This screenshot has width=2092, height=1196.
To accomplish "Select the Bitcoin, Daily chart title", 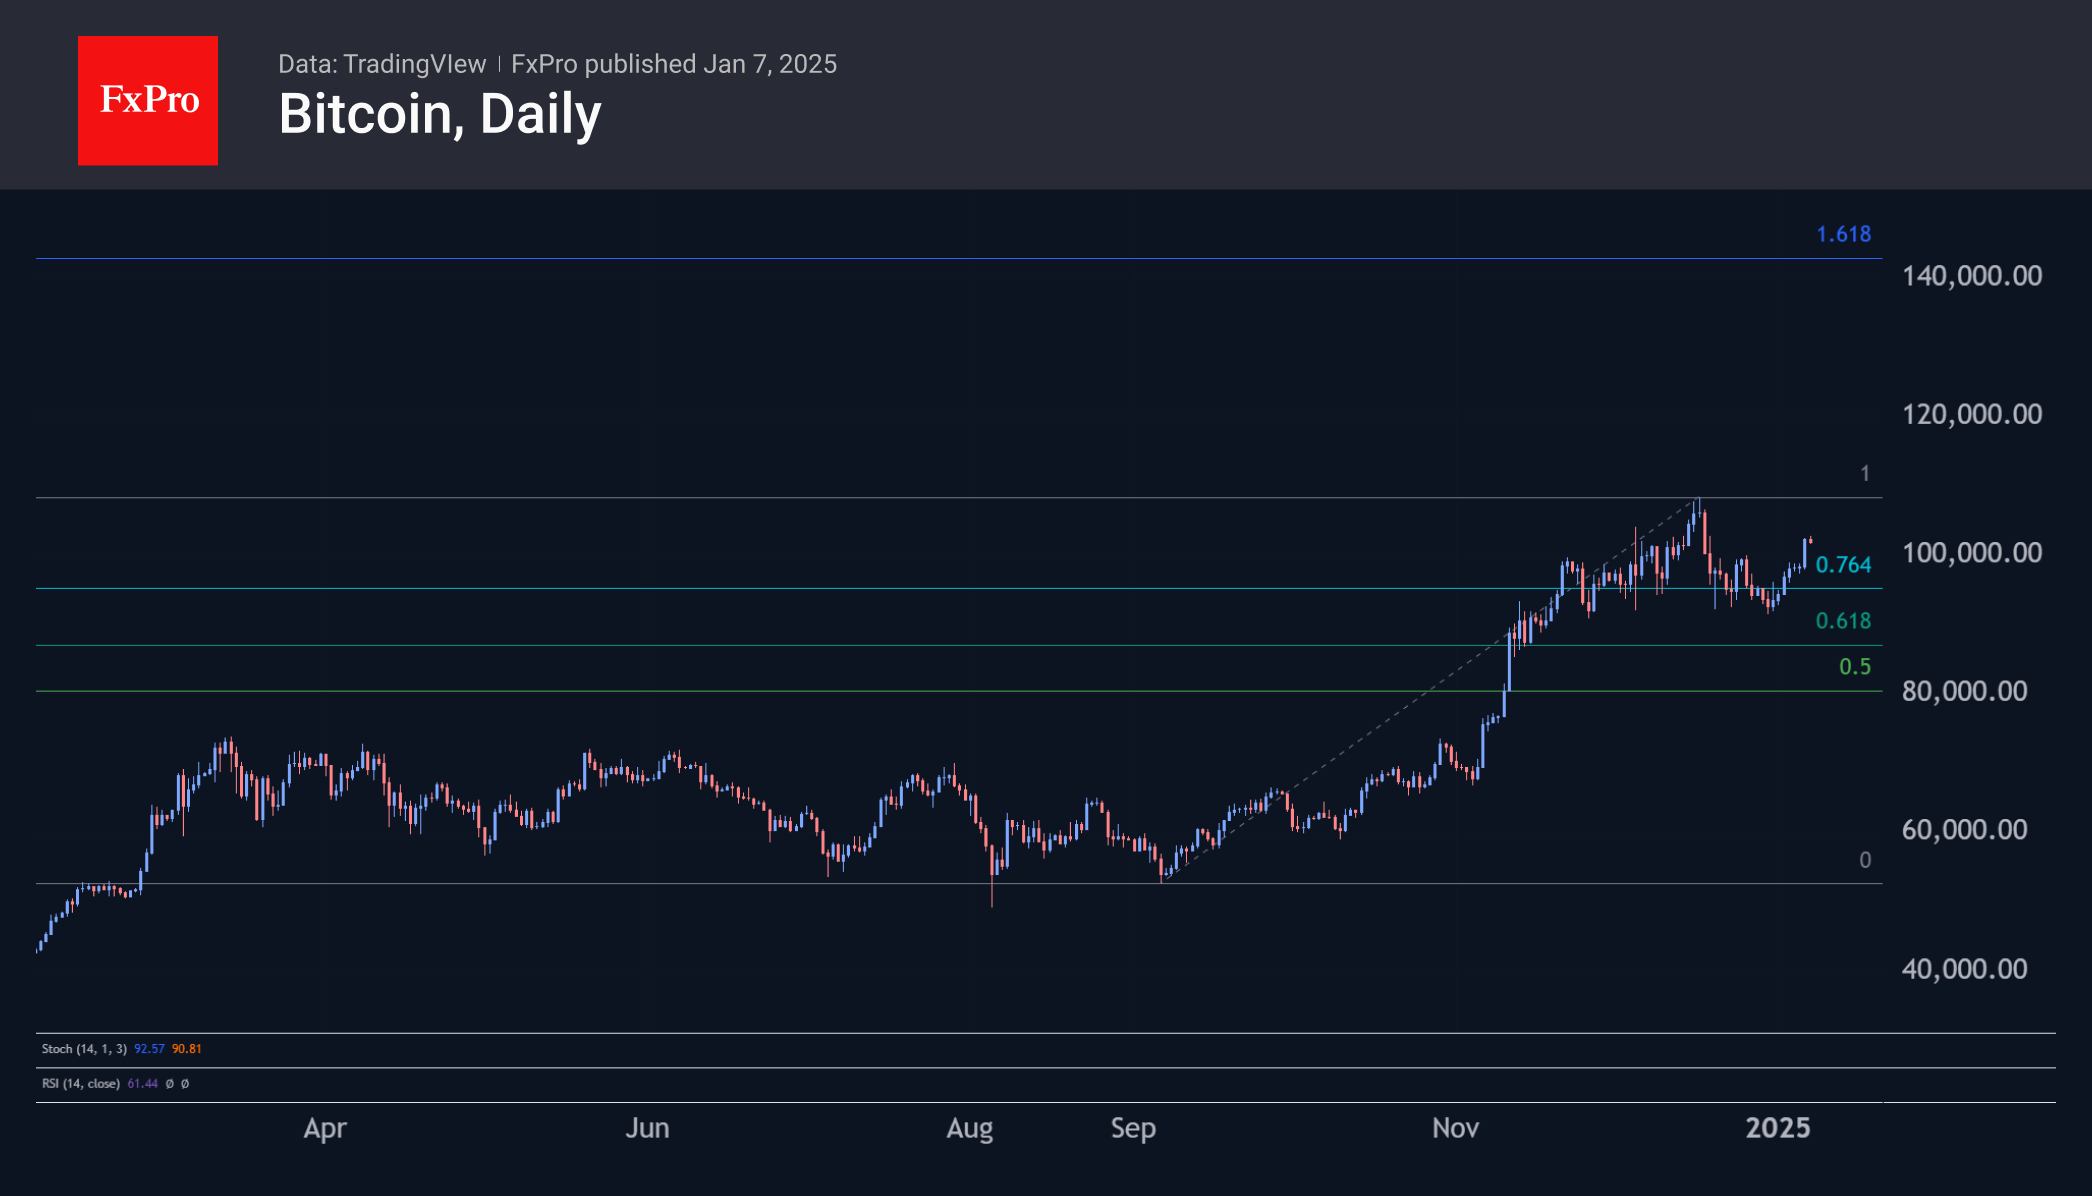I will 440,114.
